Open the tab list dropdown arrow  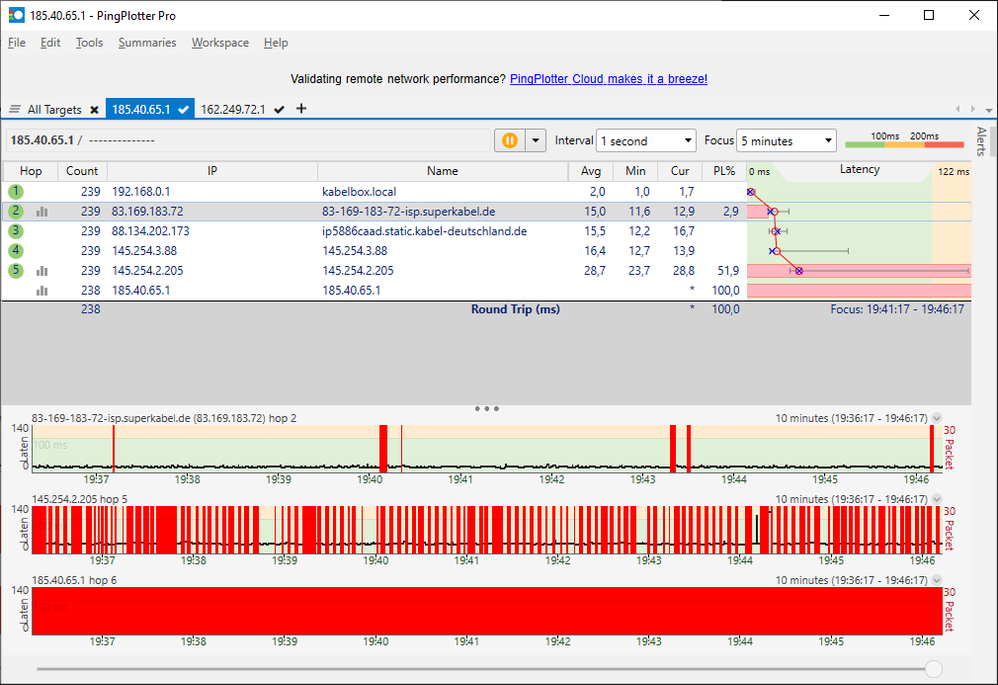[988, 110]
